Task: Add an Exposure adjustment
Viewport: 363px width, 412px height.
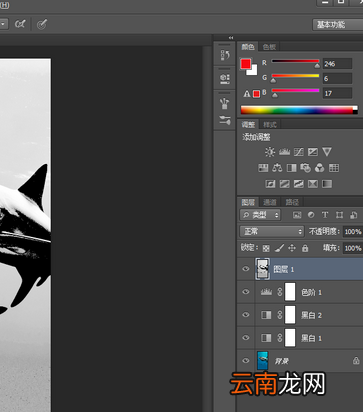Action: (313, 152)
